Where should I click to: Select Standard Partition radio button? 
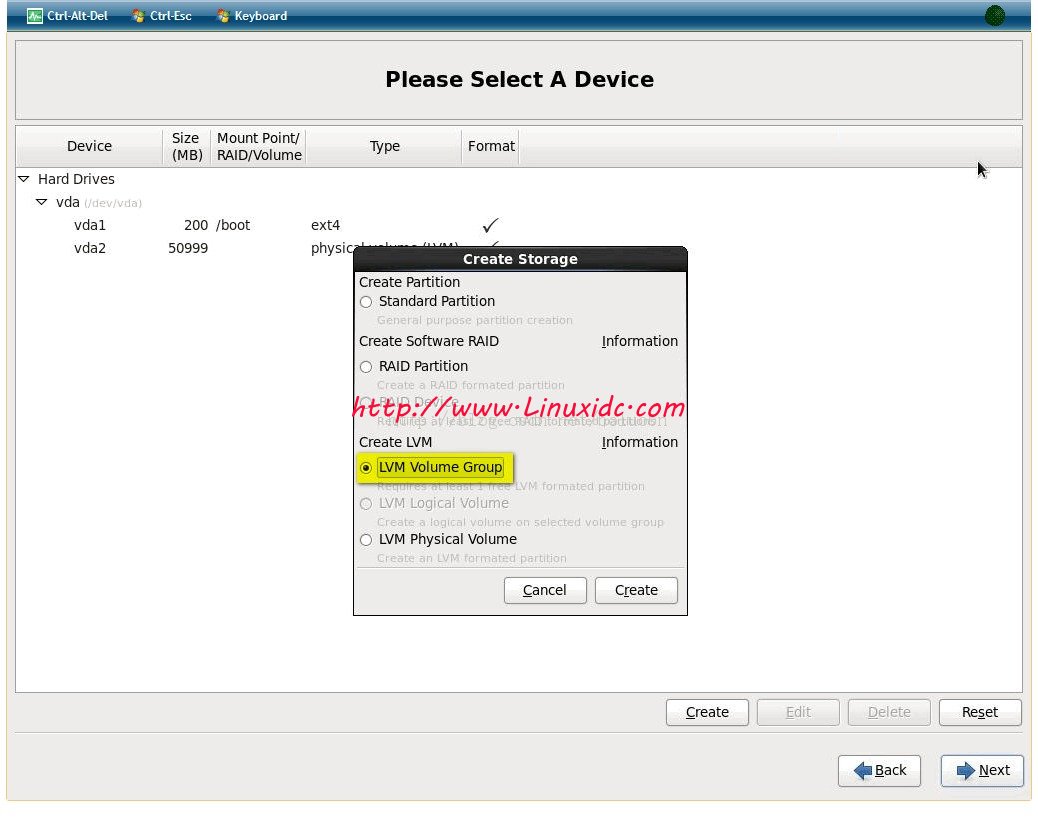click(366, 302)
